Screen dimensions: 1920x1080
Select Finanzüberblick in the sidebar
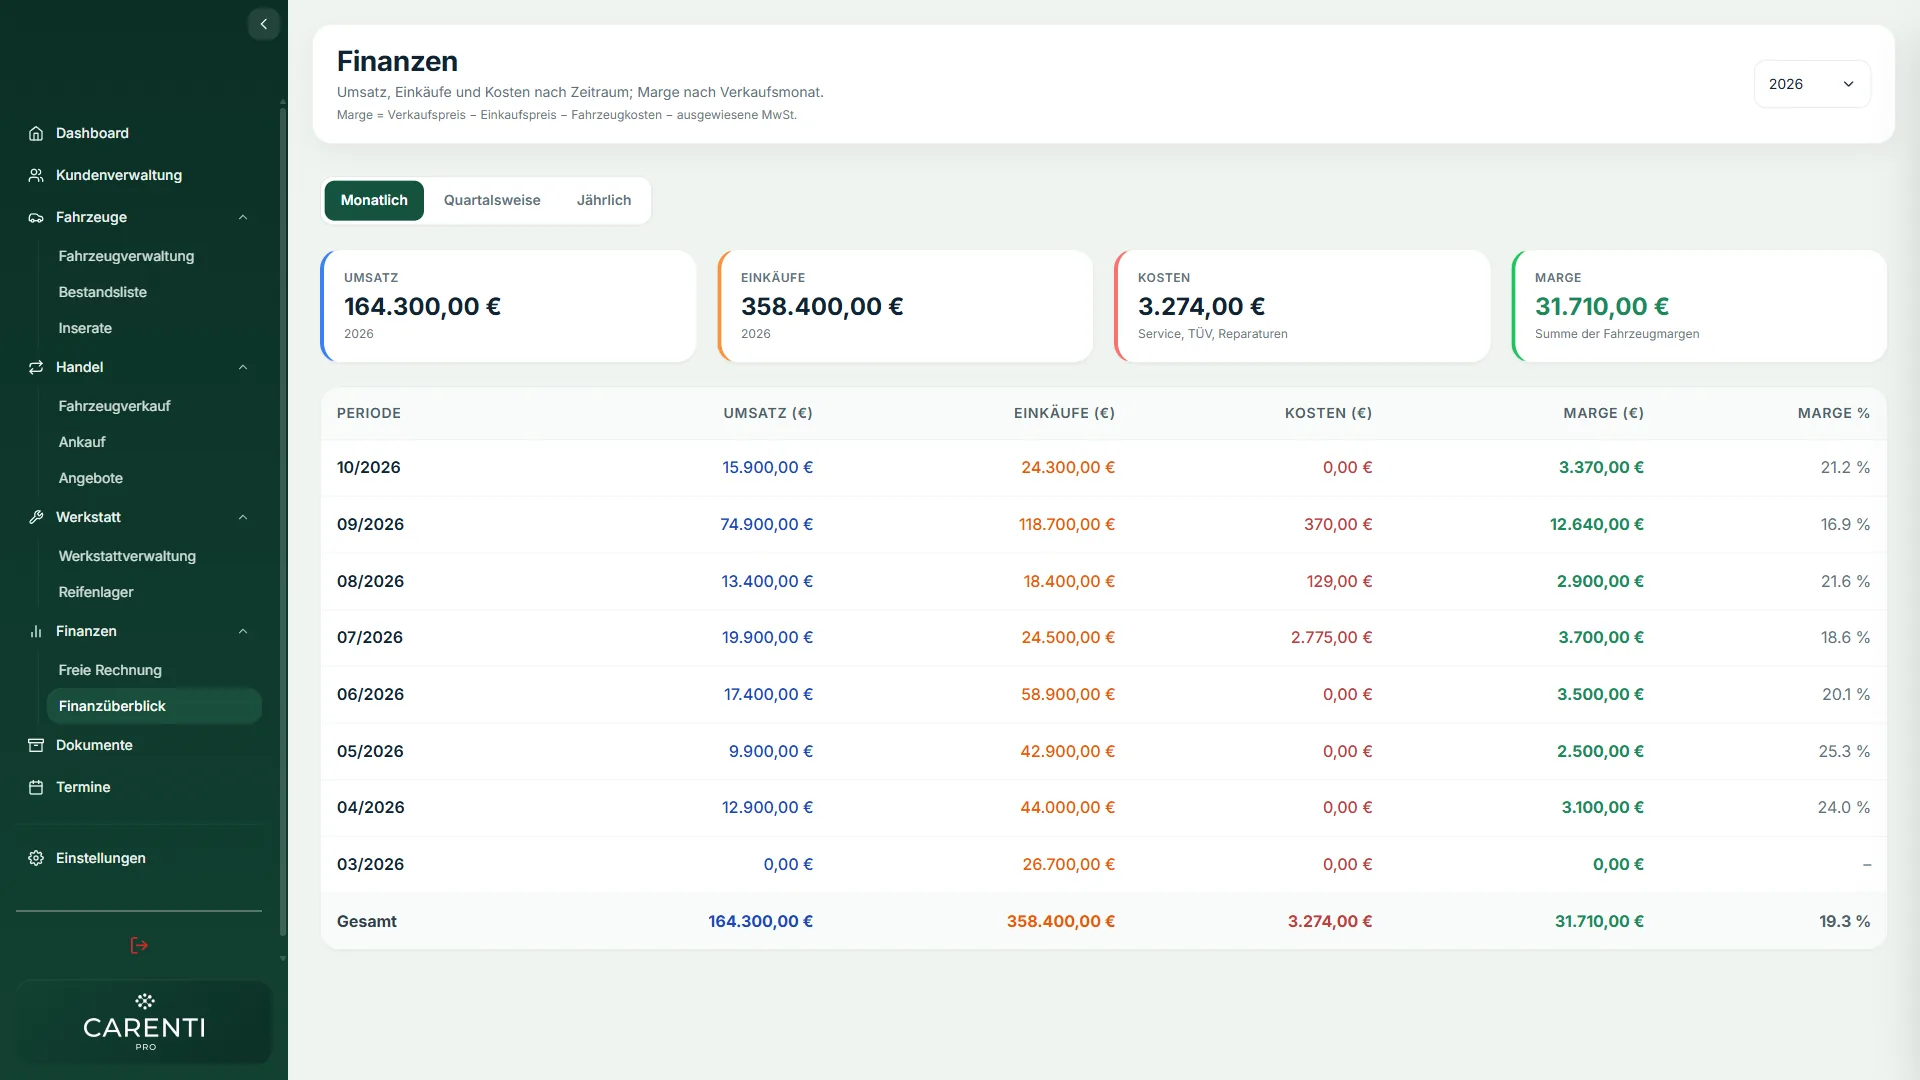coord(154,706)
